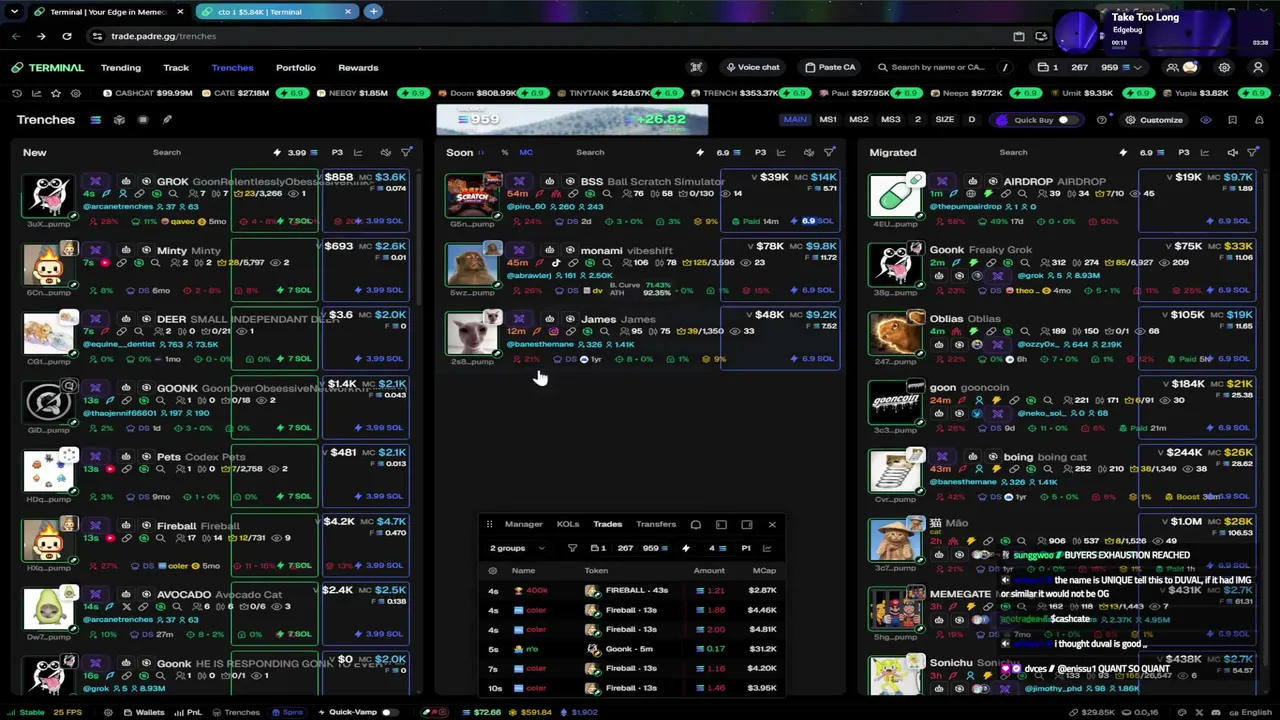
Task: Select the MAIN preset tab
Action: tap(795, 120)
